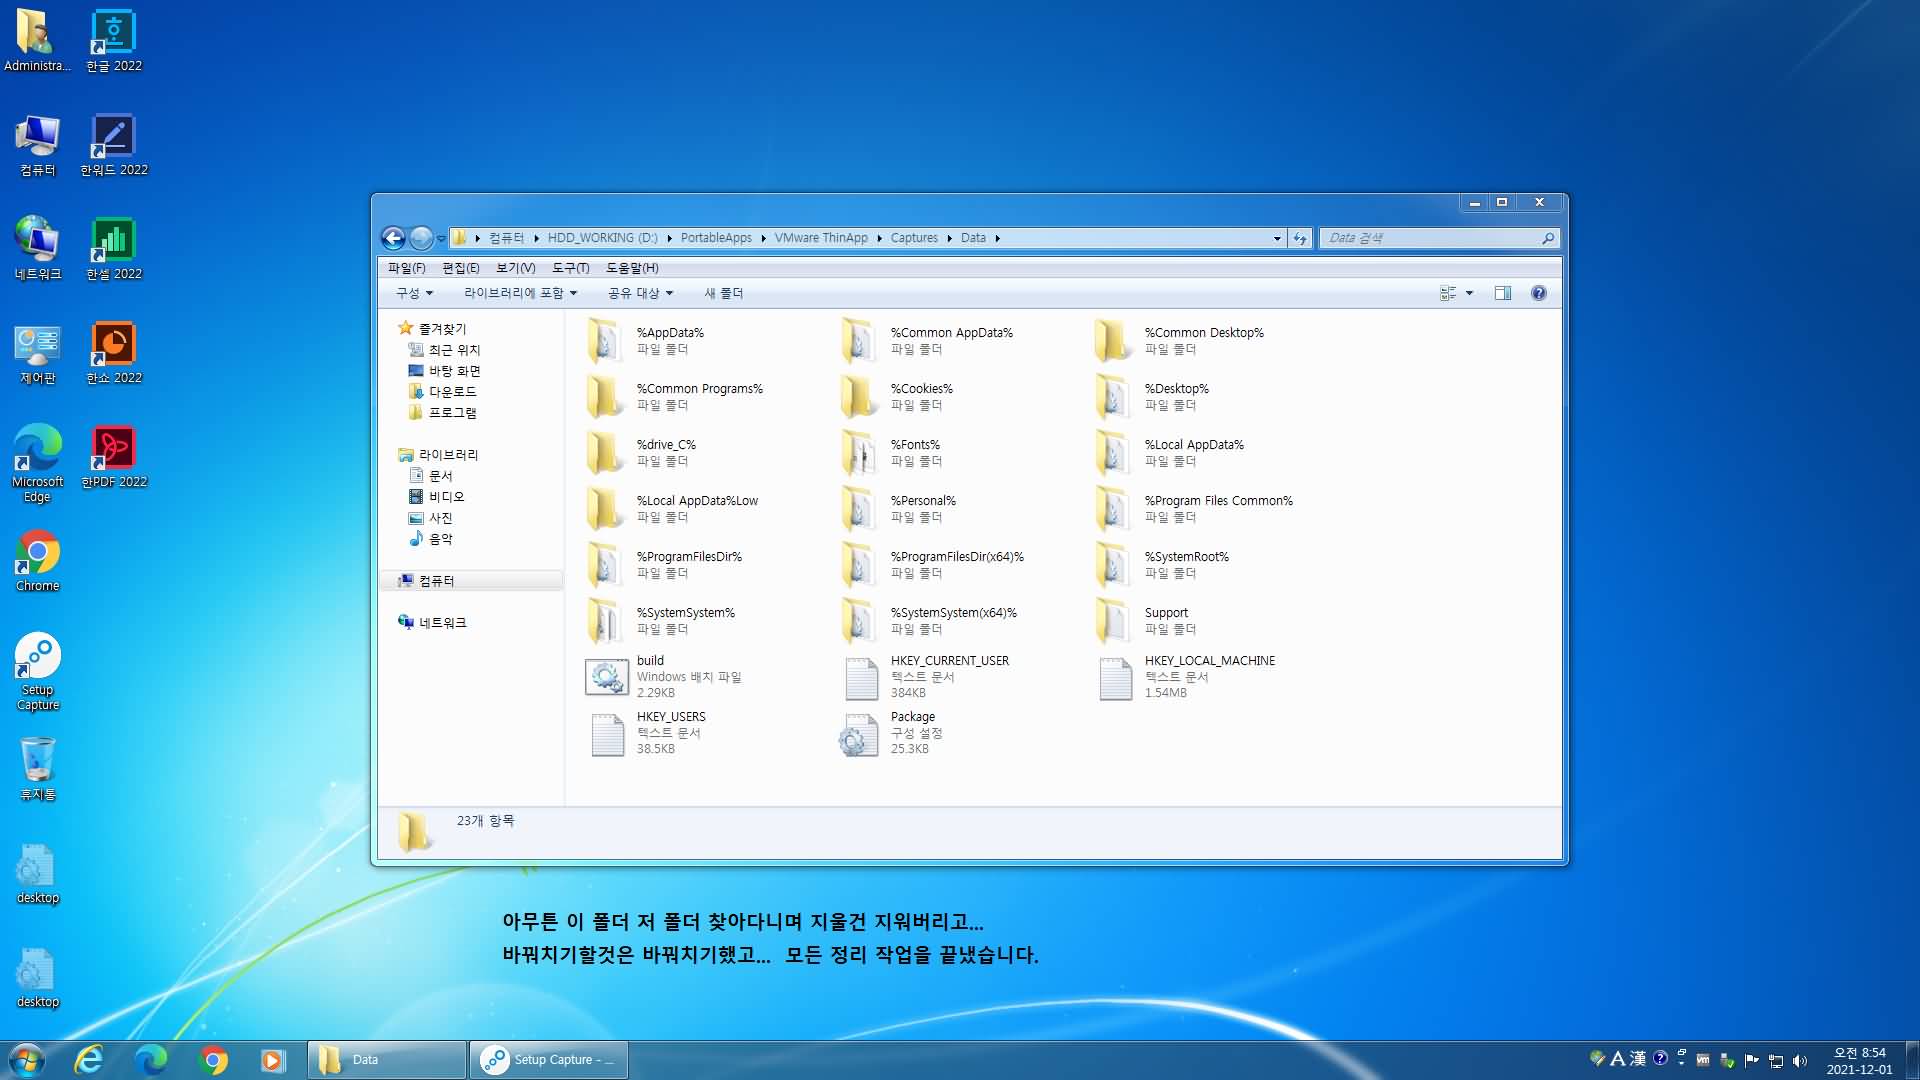This screenshot has width=1920, height=1080.
Task: Click the Back navigation arrow
Action: pyautogui.click(x=393, y=238)
